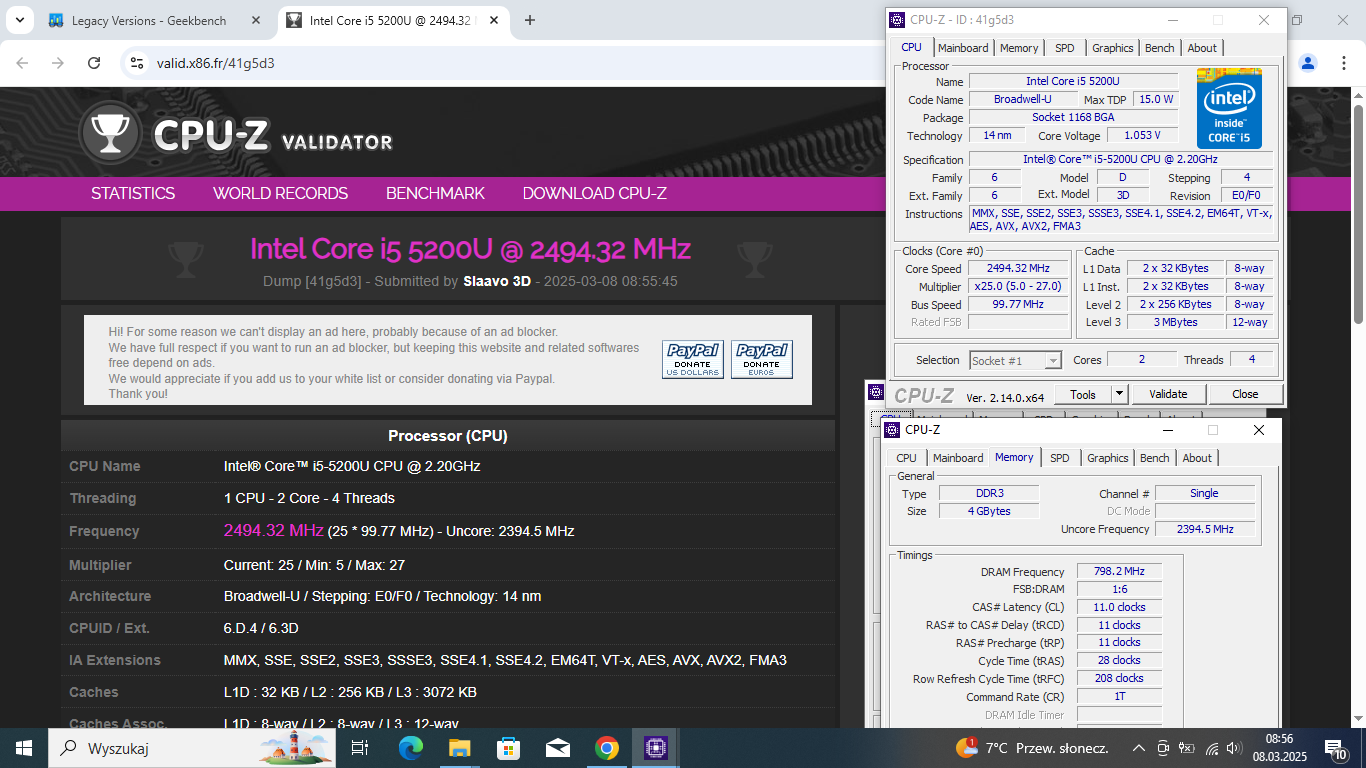The image size is (1366, 768).
Task: Click the Bus Speed 99.77 MHz value
Action: (1018, 305)
